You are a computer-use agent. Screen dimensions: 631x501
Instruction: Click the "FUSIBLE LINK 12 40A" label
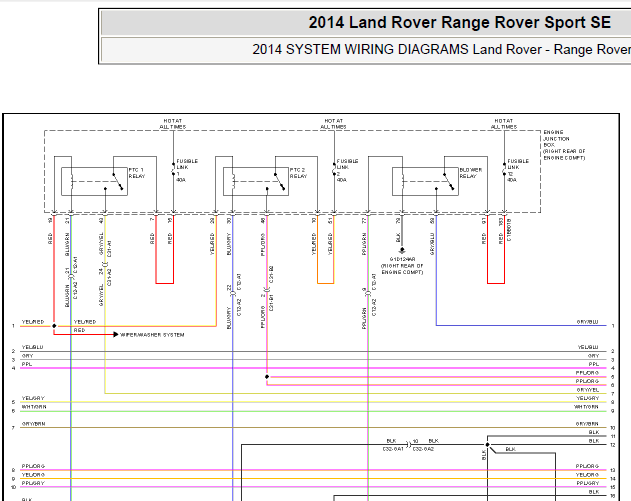click(x=518, y=170)
